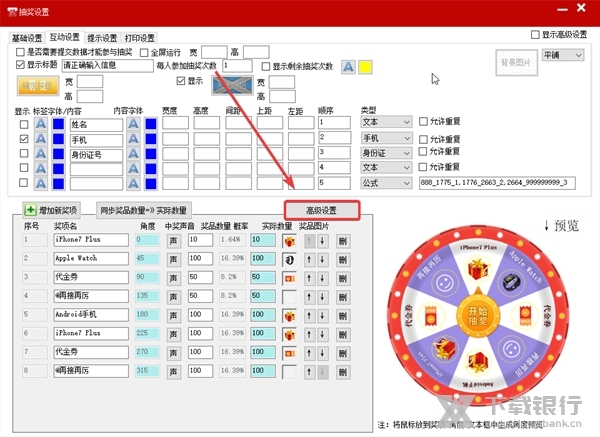Screen dimensions: 600x437
Task: Open prize image for iPhone7 Plus row 1
Action: point(290,241)
